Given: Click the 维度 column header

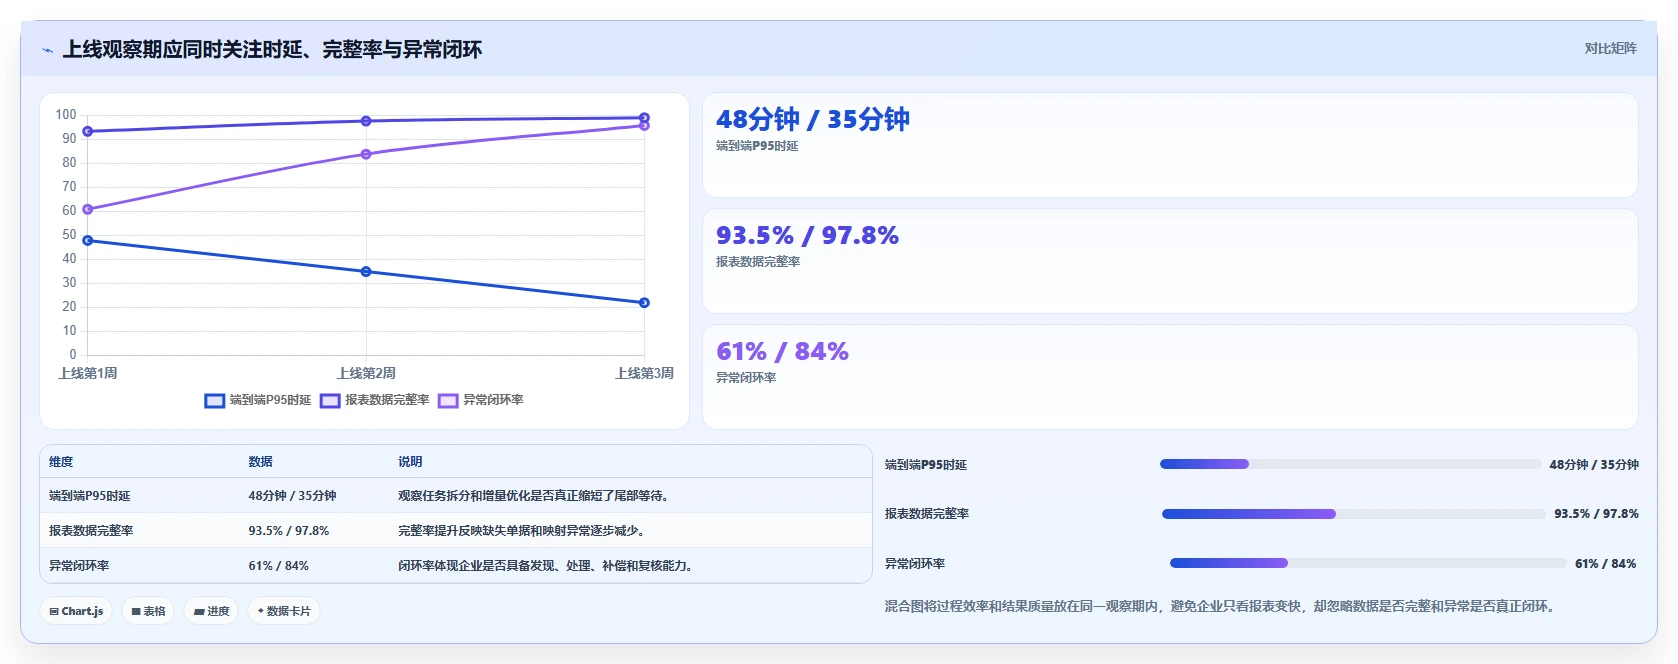Looking at the screenshot, I should click(61, 462).
